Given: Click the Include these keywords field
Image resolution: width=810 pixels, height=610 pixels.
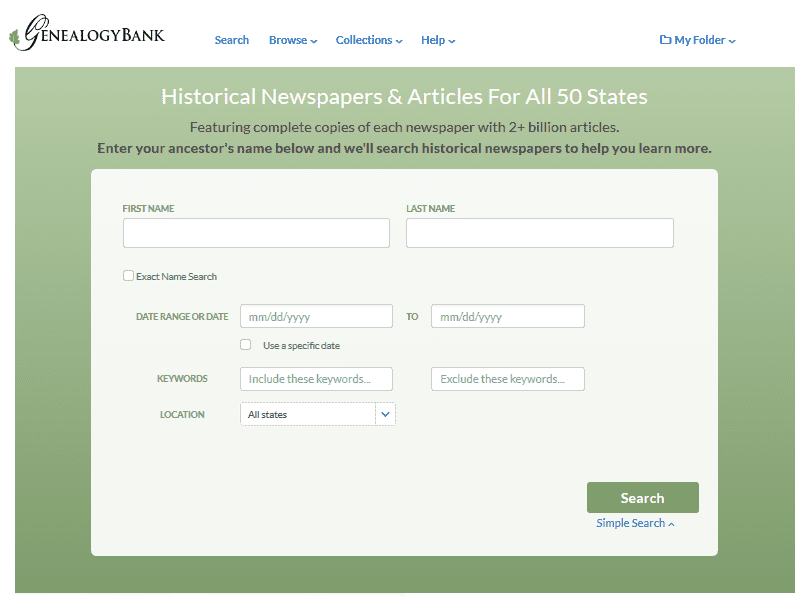Looking at the screenshot, I should point(316,379).
